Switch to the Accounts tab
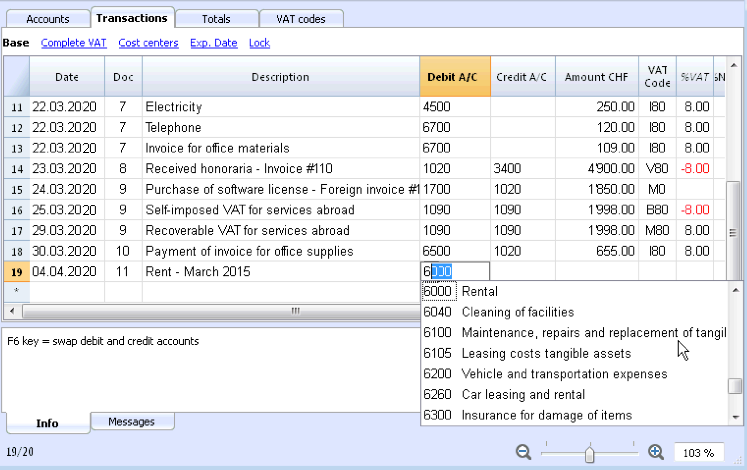 pyautogui.click(x=48, y=19)
